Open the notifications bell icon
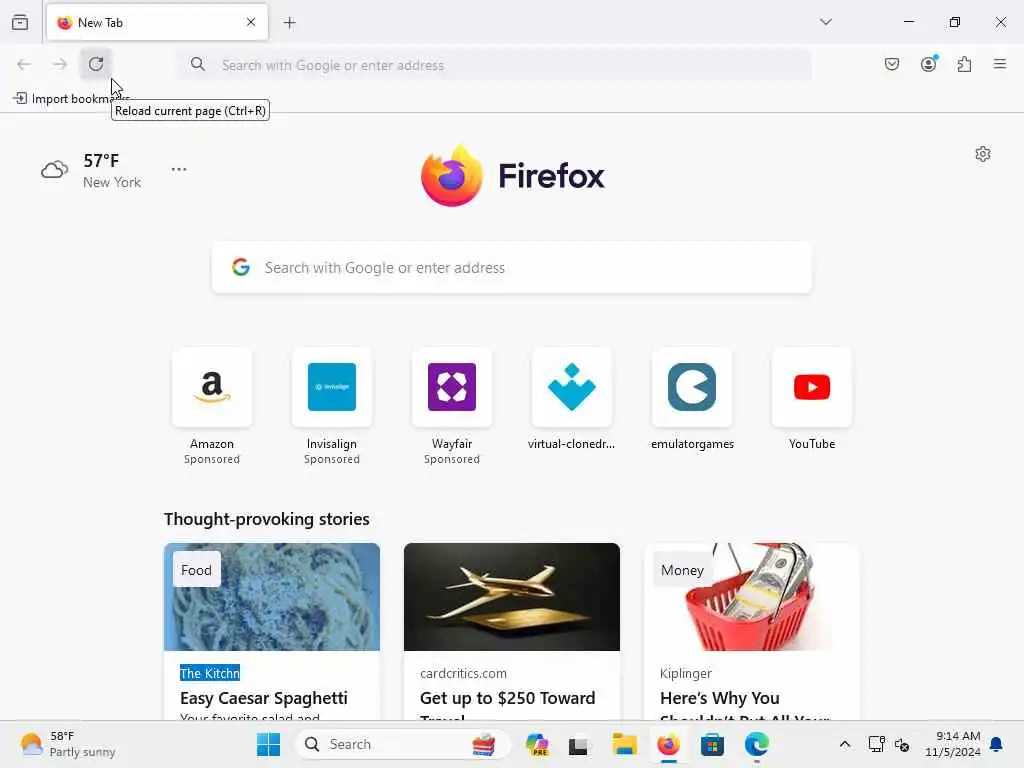Screen dimensions: 1024x768 997,744
